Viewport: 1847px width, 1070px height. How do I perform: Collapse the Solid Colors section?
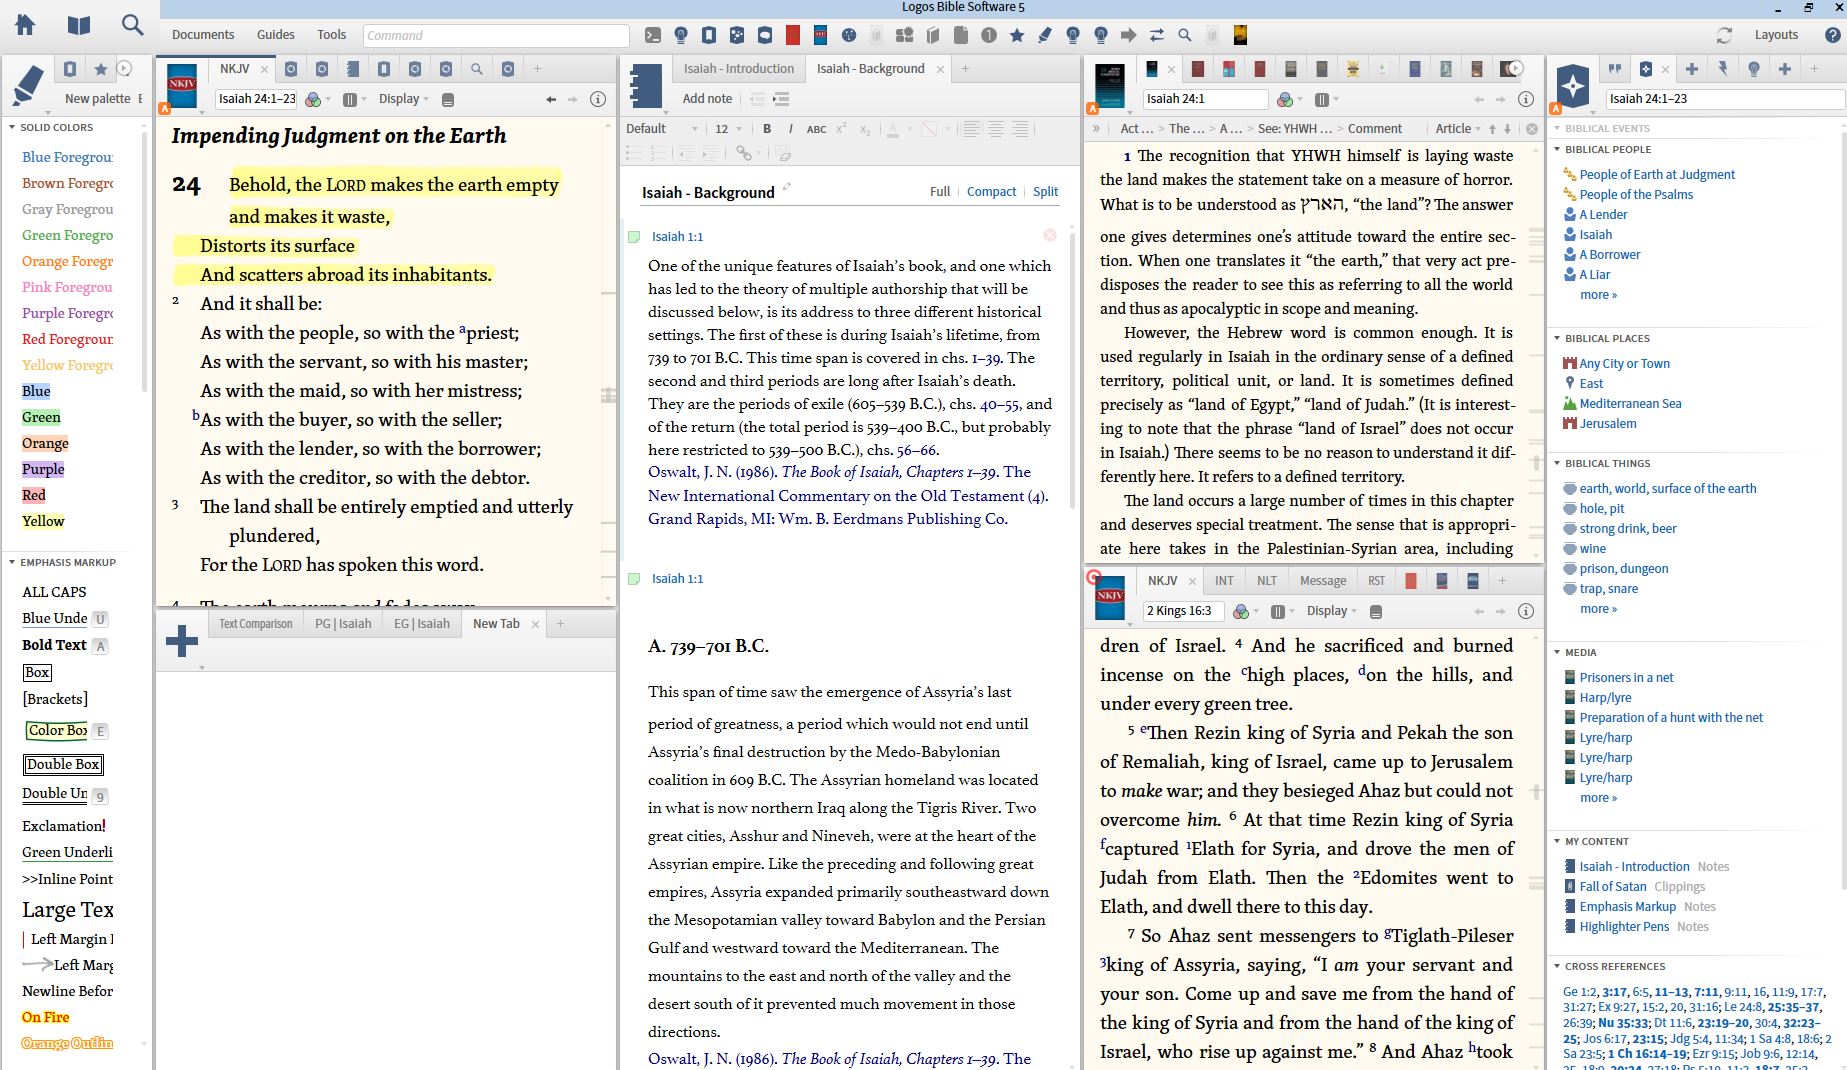pyautogui.click(x=12, y=128)
